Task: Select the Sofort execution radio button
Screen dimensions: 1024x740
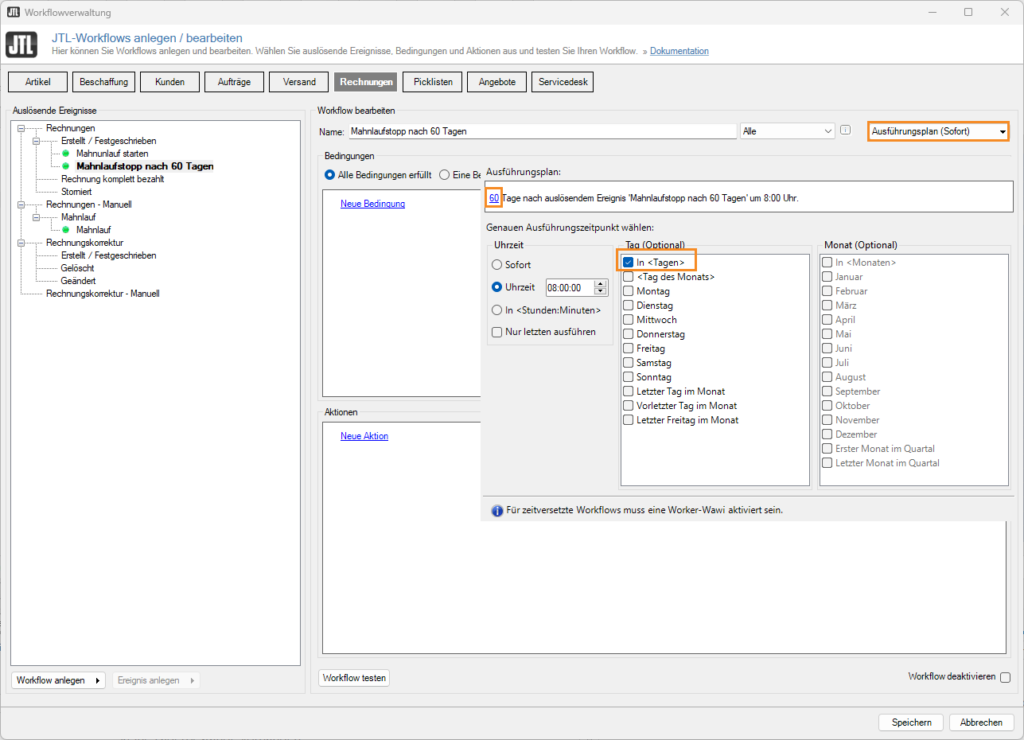Action: (496, 264)
